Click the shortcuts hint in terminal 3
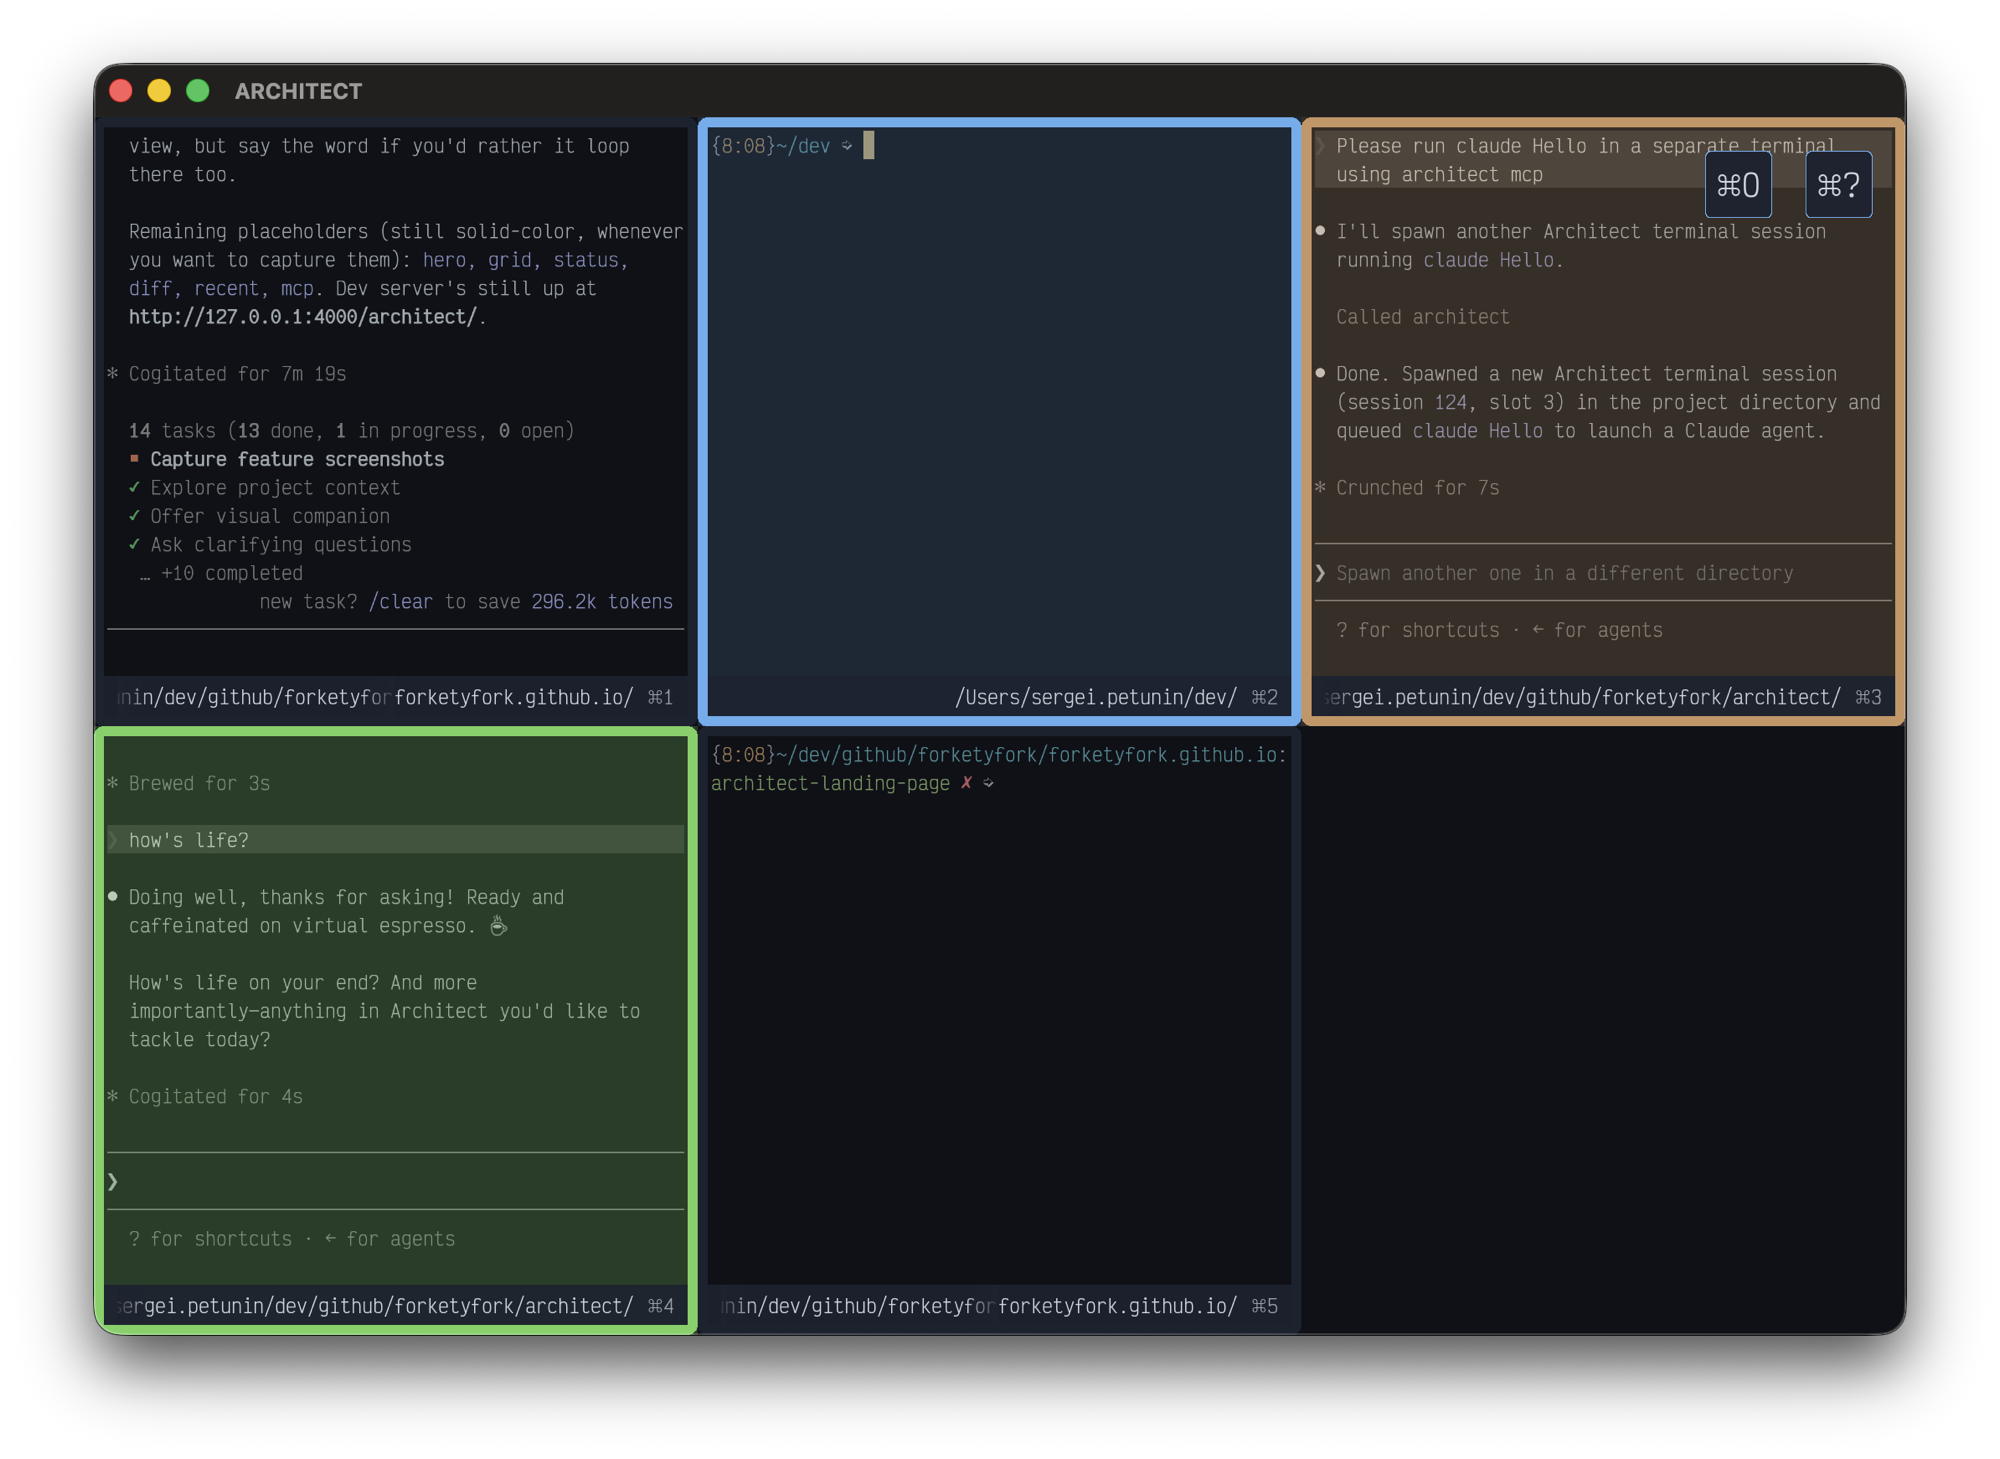The width and height of the screenshot is (2000, 1459). [1499, 630]
